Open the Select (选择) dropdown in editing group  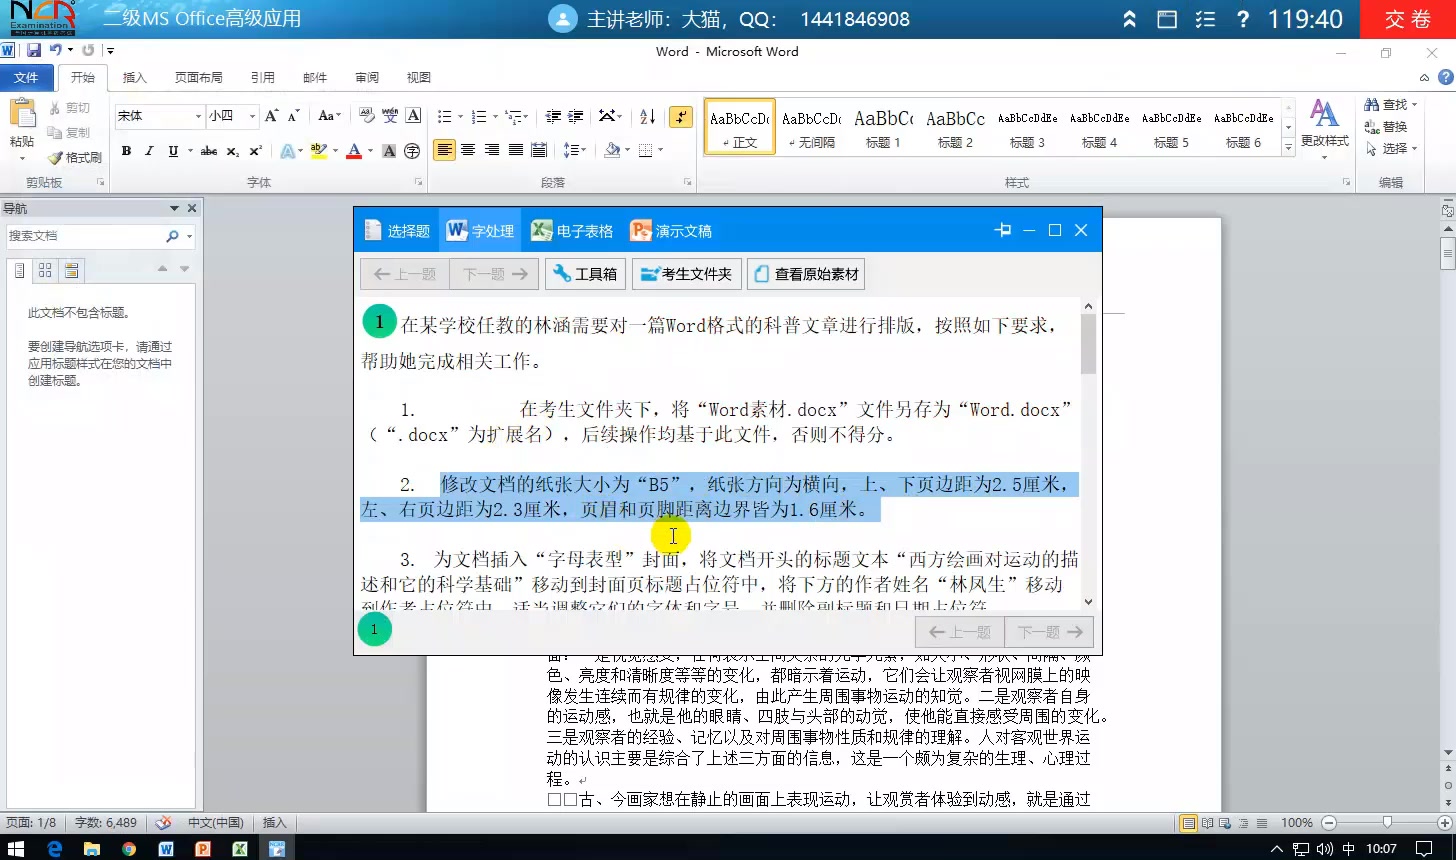click(1392, 149)
